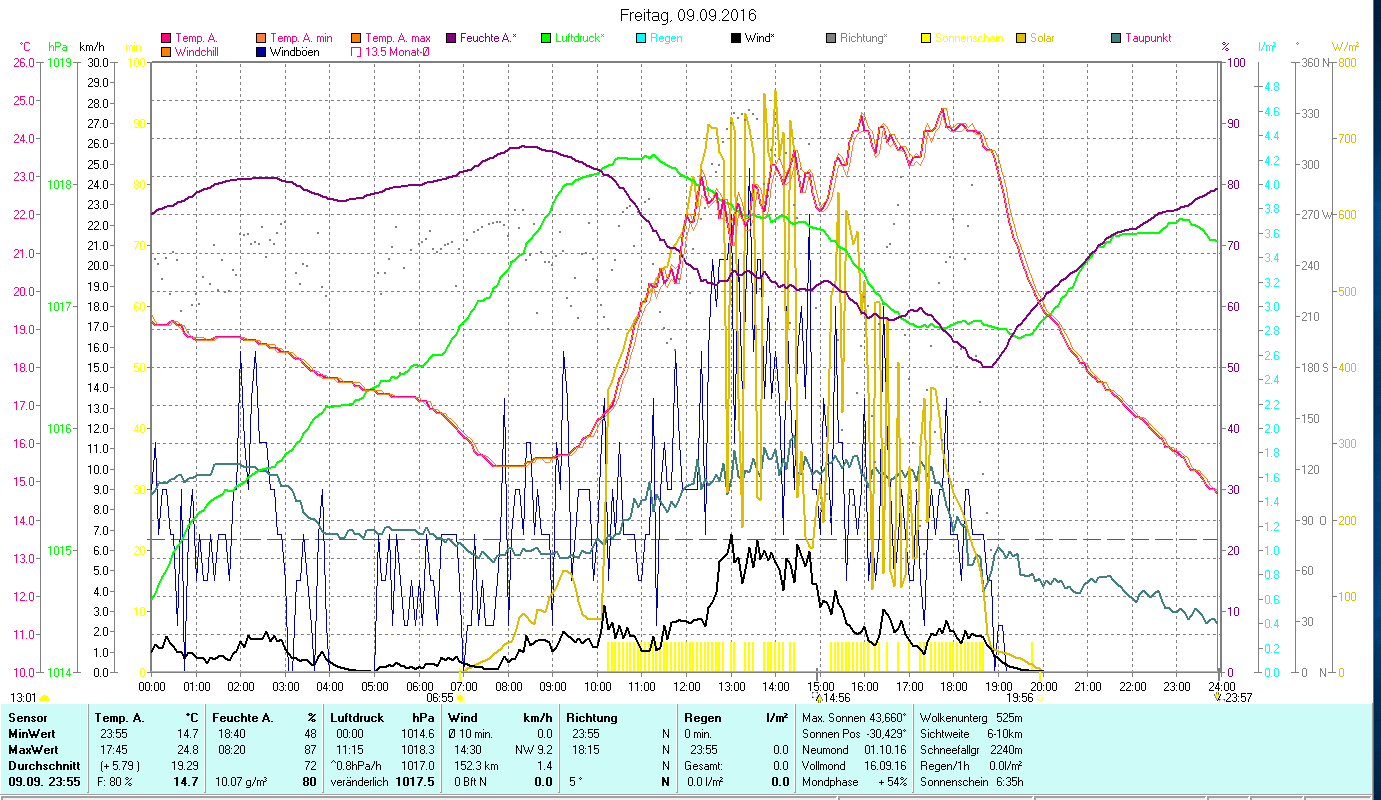
Task: Click the max temperature value 24.8
Action: click(x=189, y=749)
